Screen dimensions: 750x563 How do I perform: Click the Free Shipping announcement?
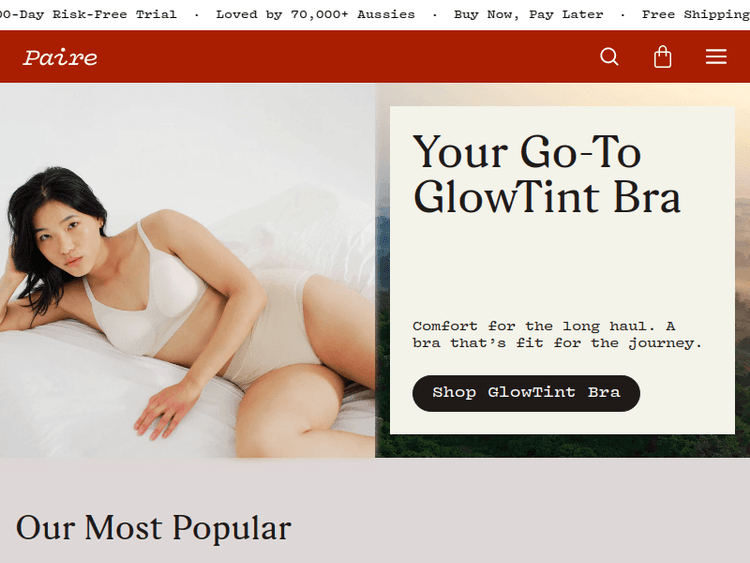(696, 14)
